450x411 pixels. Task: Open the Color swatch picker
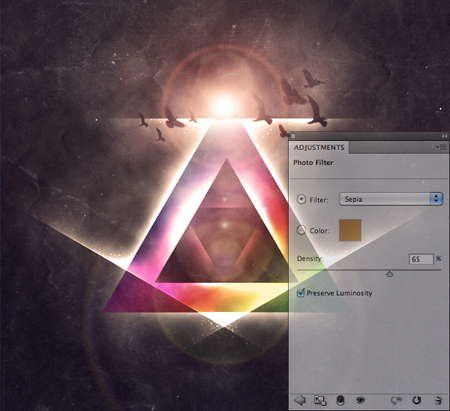coord(350,230)
